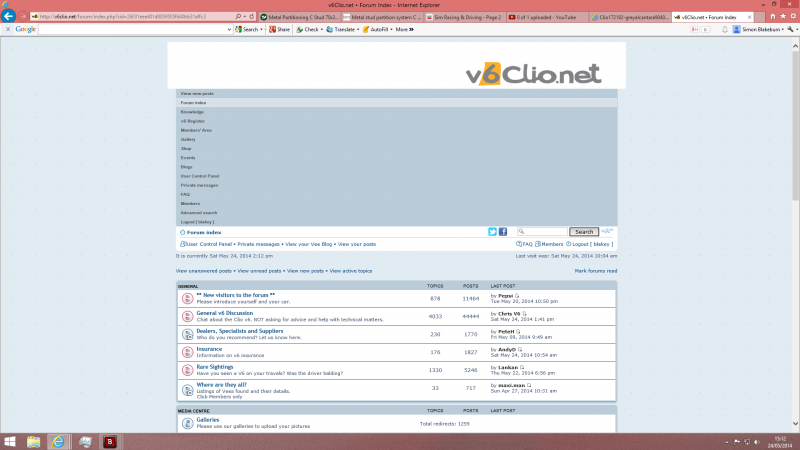Switch to Sim Racing & Driving tab
The height and width of the screenshot is (450, 800).
coord(465,17)
